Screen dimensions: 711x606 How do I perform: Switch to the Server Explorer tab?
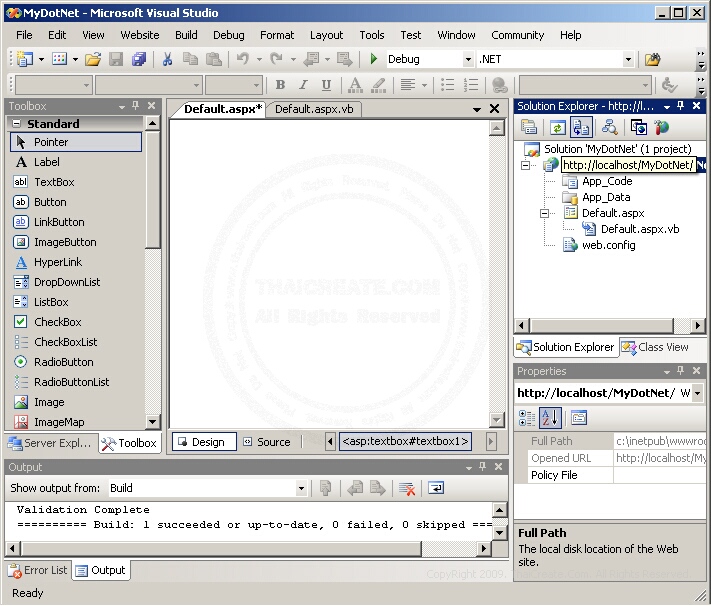(x=50, y=443)
